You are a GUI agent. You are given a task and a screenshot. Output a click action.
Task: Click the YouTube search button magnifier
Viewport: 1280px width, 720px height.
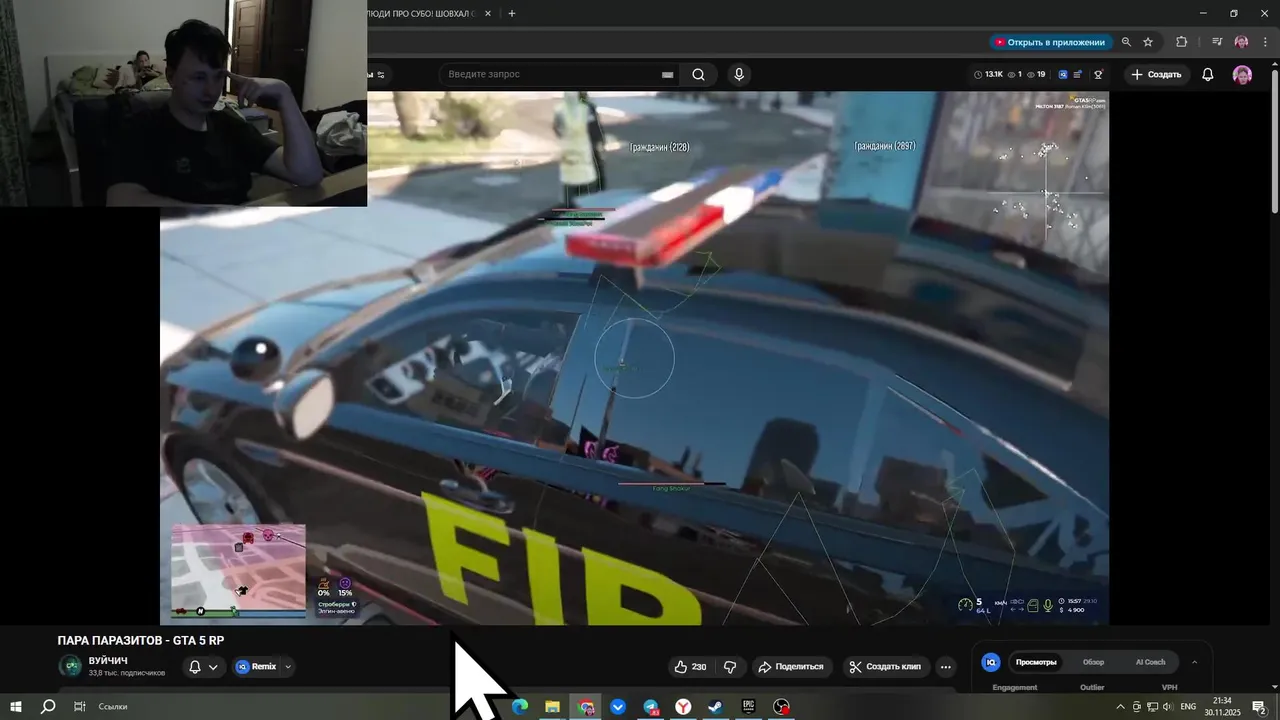[x=698, y=74]
